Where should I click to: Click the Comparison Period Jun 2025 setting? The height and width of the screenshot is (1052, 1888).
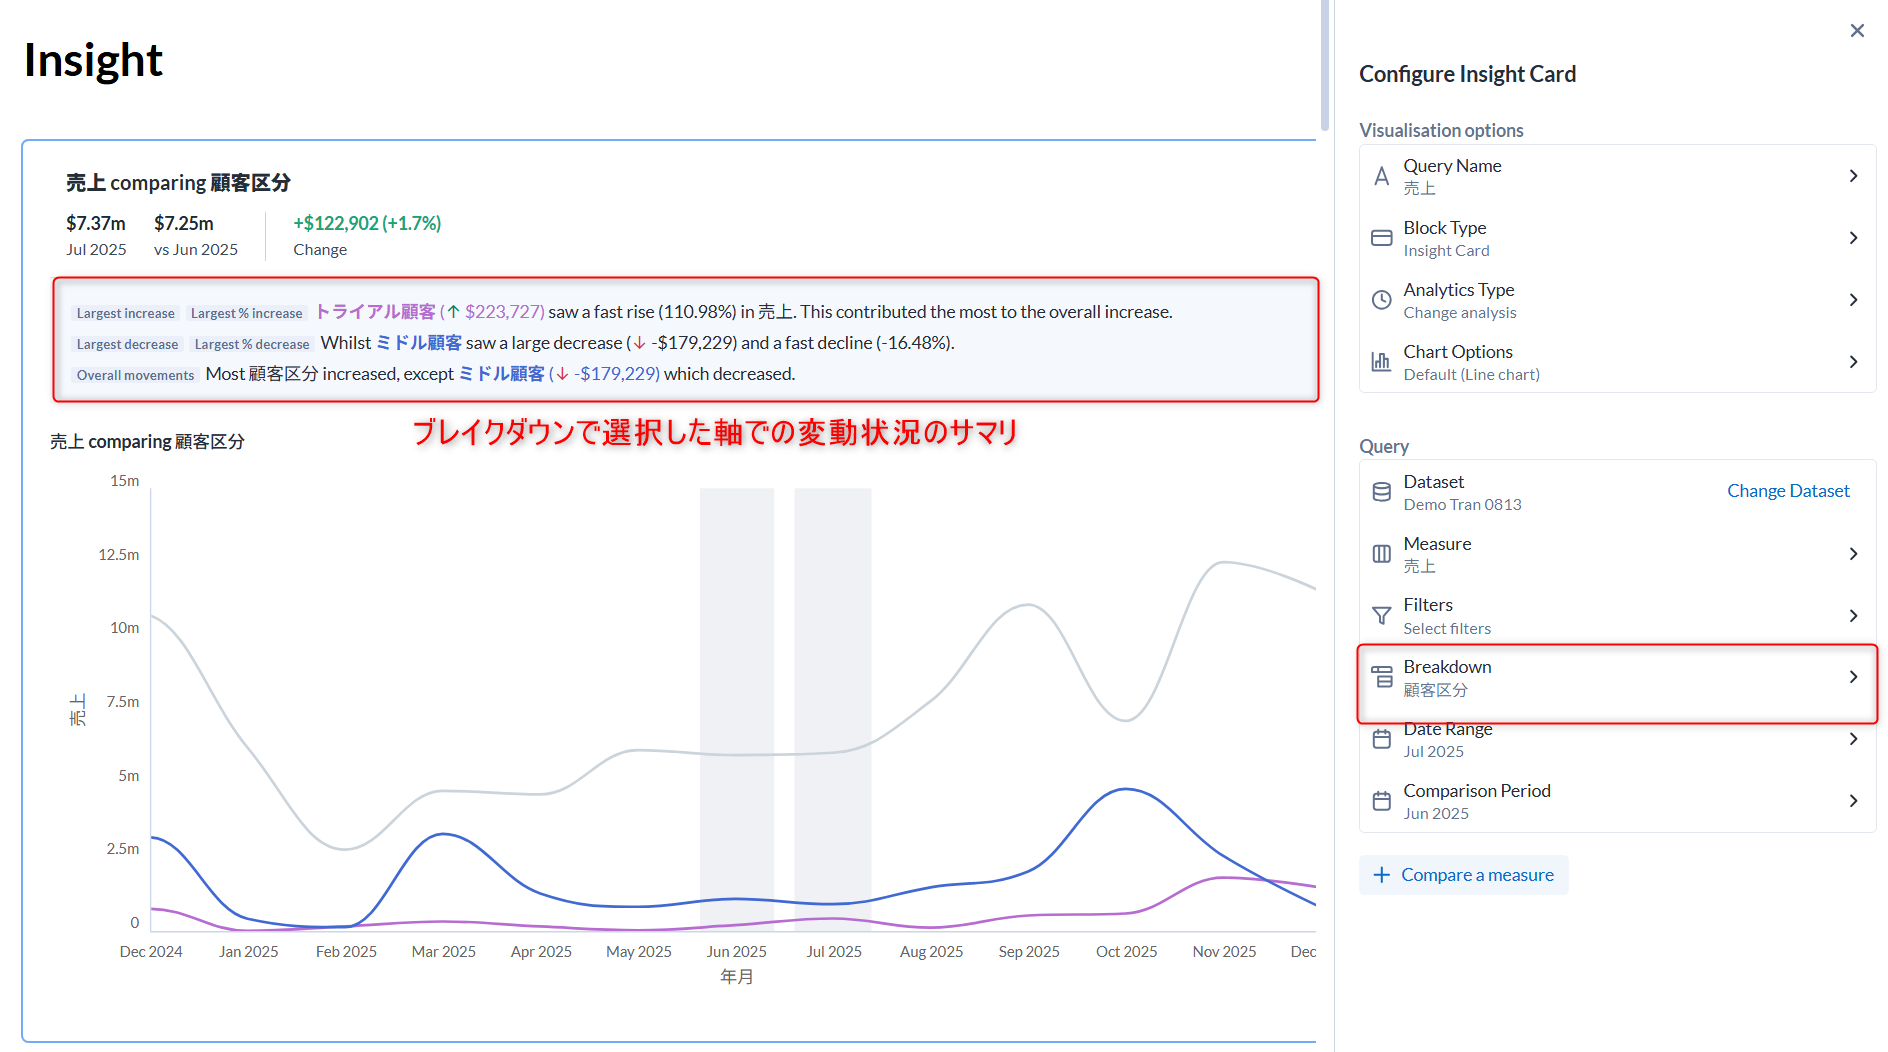point(1617,801)
